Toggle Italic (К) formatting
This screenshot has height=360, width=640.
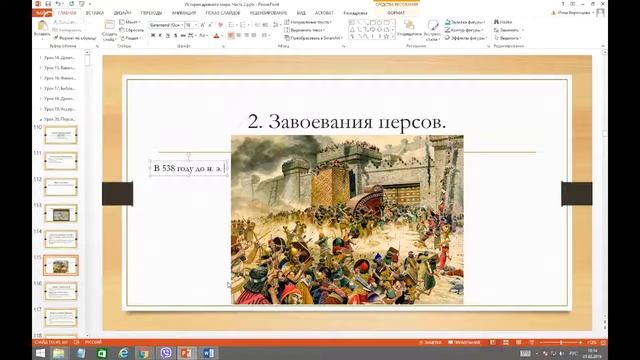(x=160, y=36)
